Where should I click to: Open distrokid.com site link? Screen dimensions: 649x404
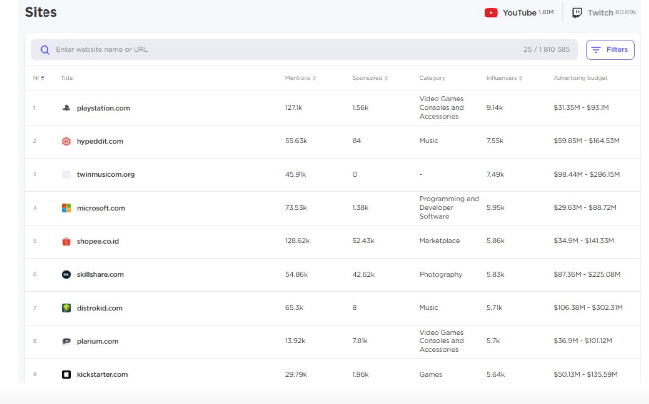[x=99, y=308]
